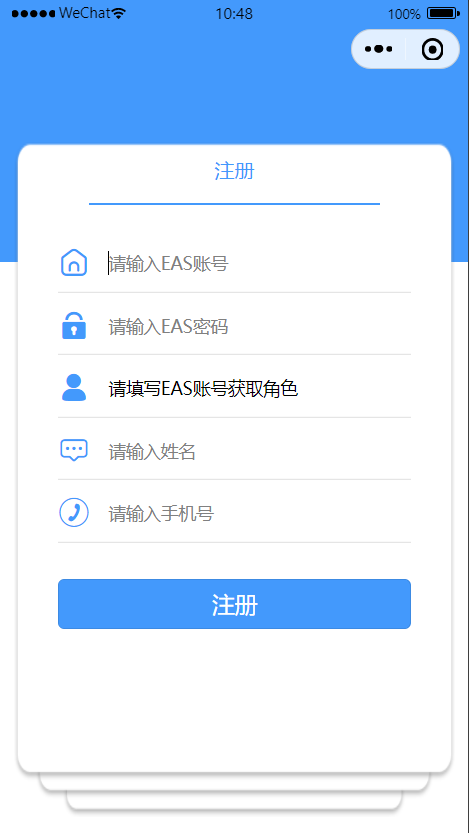Select the 注册 tab at card top
This screenshot has width=469, height=833.
[x=234, y=172]
